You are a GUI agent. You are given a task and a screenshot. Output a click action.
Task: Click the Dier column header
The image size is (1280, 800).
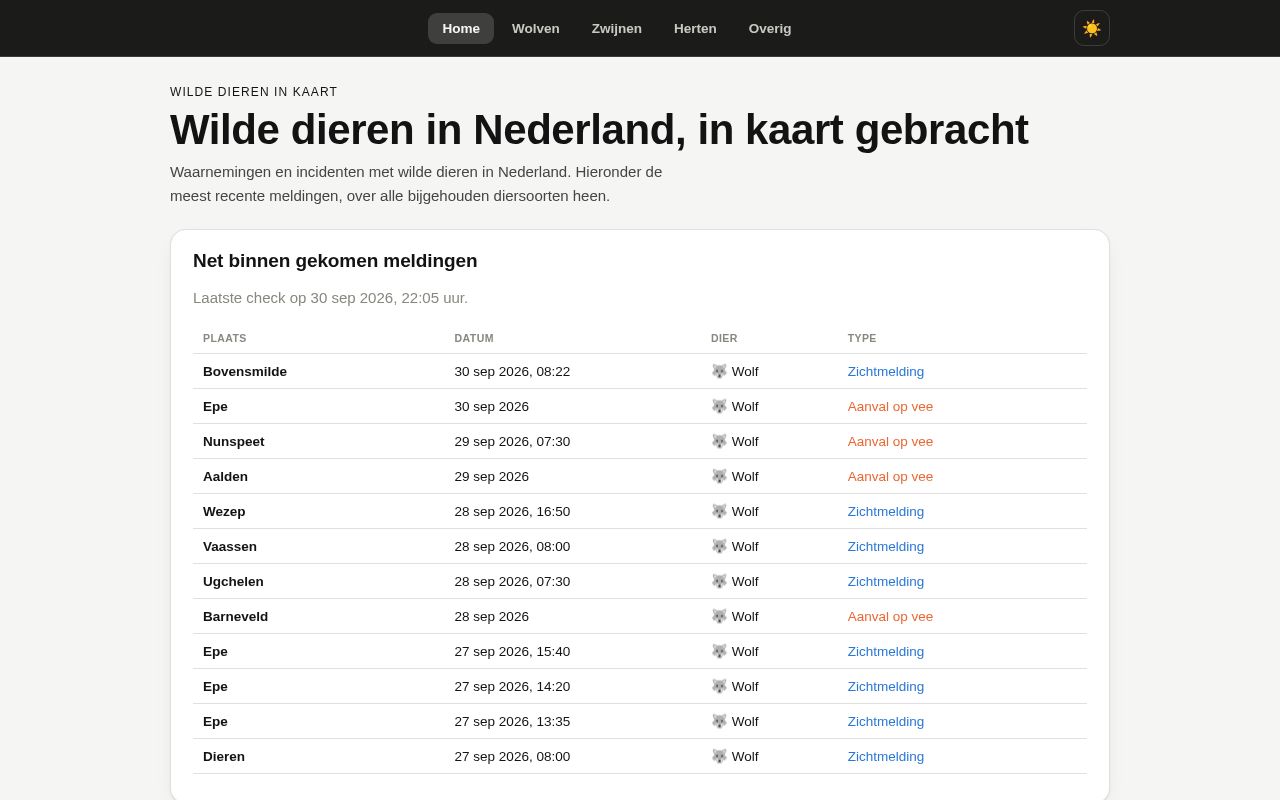click(x=724, y=338)
